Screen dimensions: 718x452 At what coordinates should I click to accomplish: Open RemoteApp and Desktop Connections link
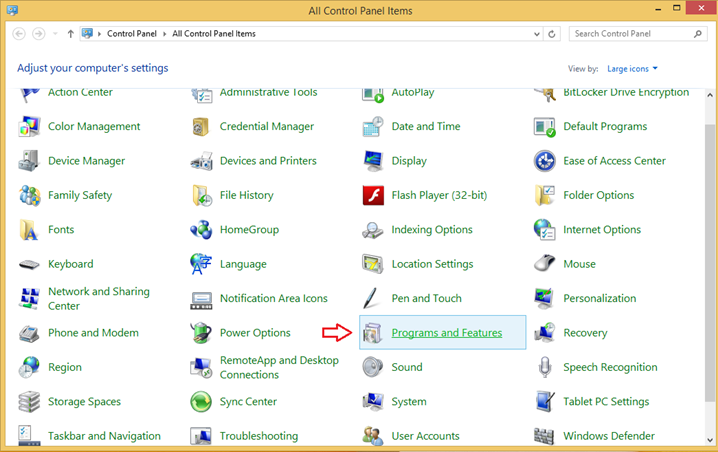(x=279, y=367)
